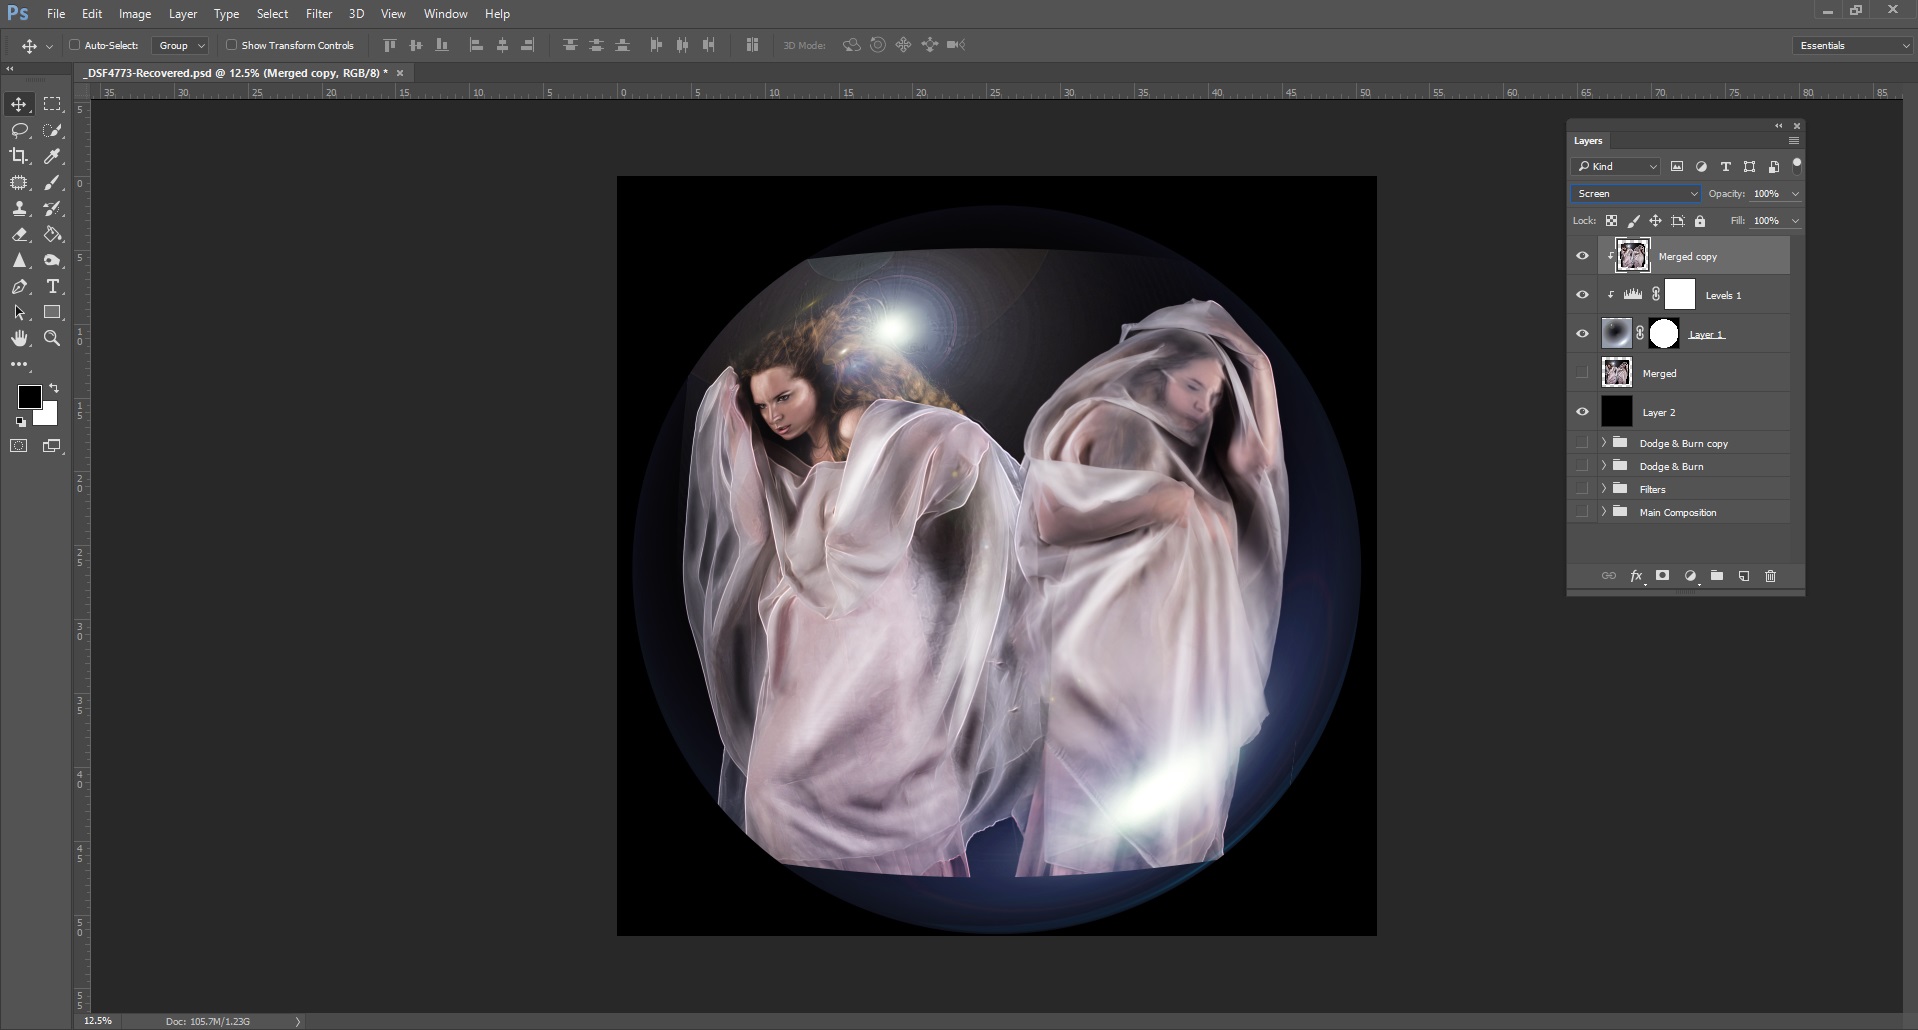1918x1030 pixels.
Task: Select the Zoom tool
Action: [52, 338]
